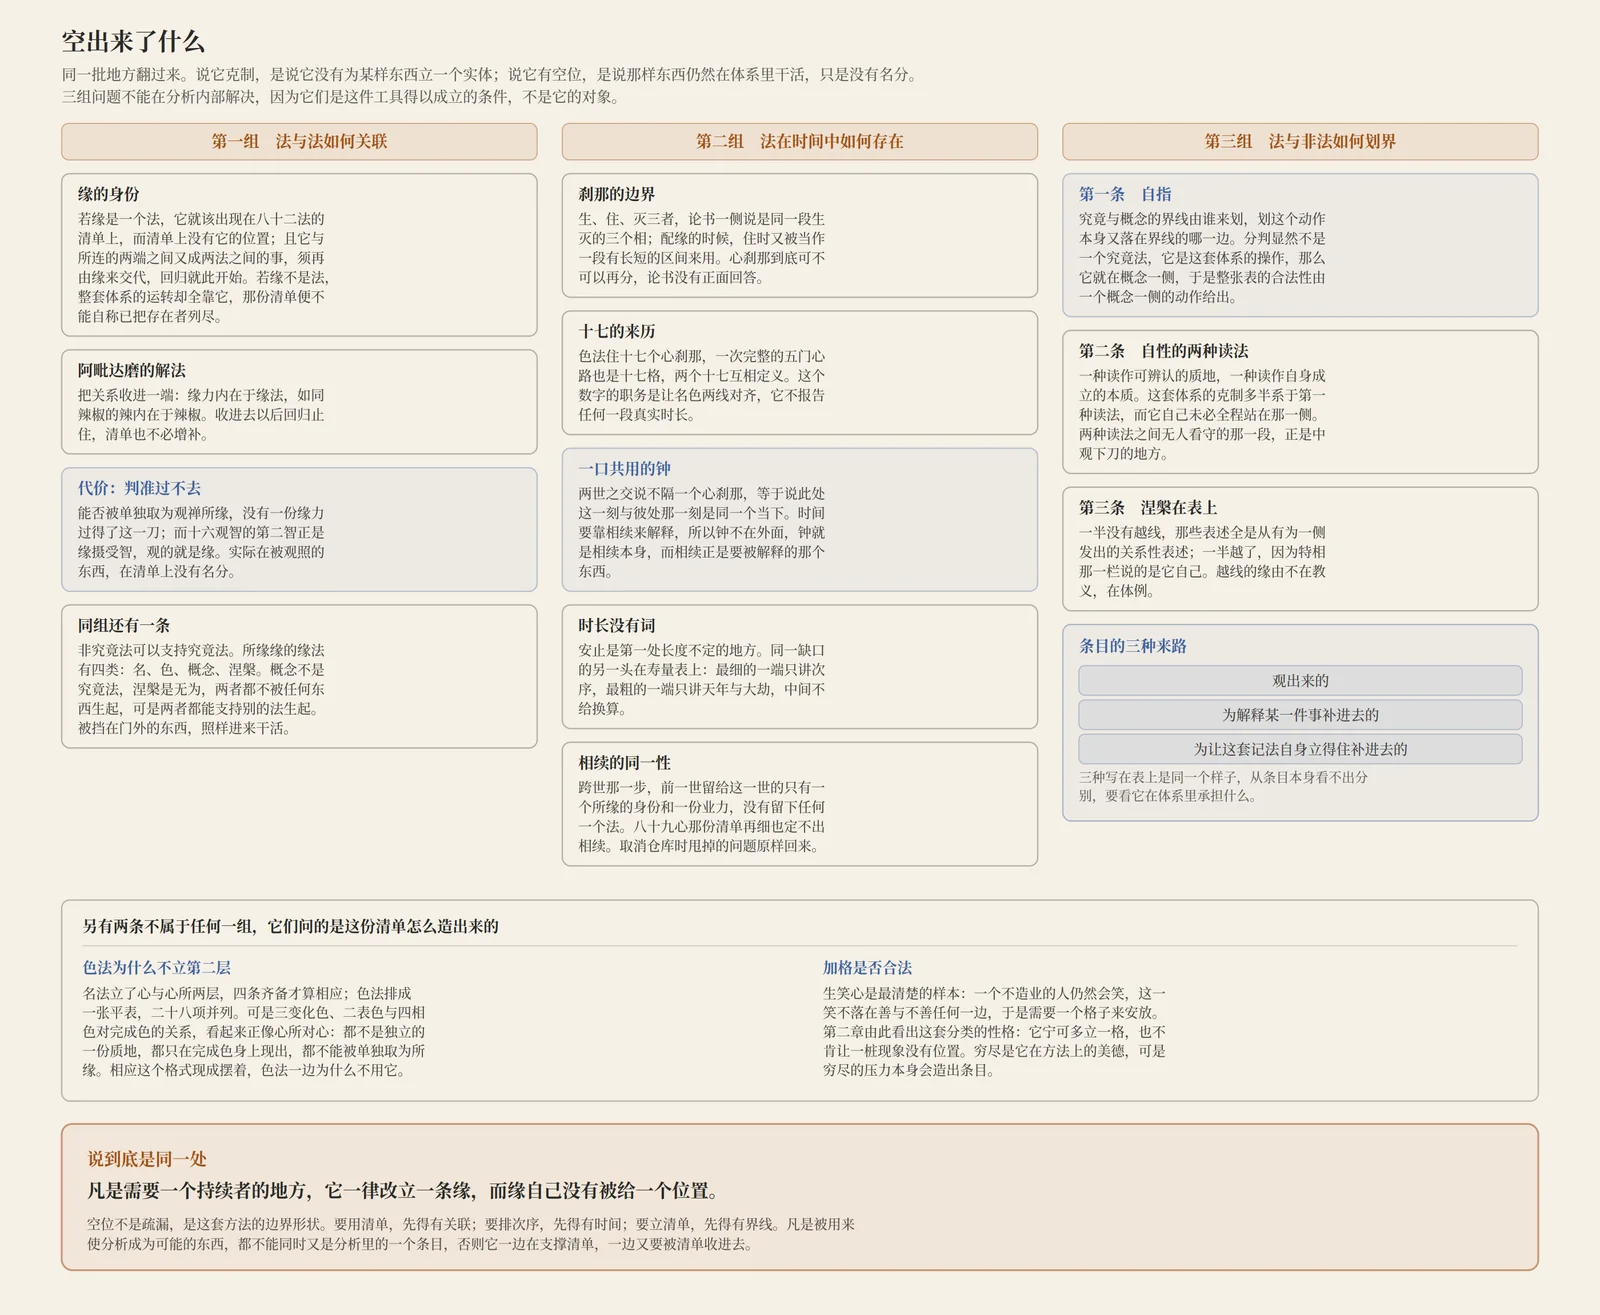The height and width of the screenshot is (1315, 1600).
Task: Click the paragraph starting 两世之交说不隔一个心刹那
Action: pos(702,532)
